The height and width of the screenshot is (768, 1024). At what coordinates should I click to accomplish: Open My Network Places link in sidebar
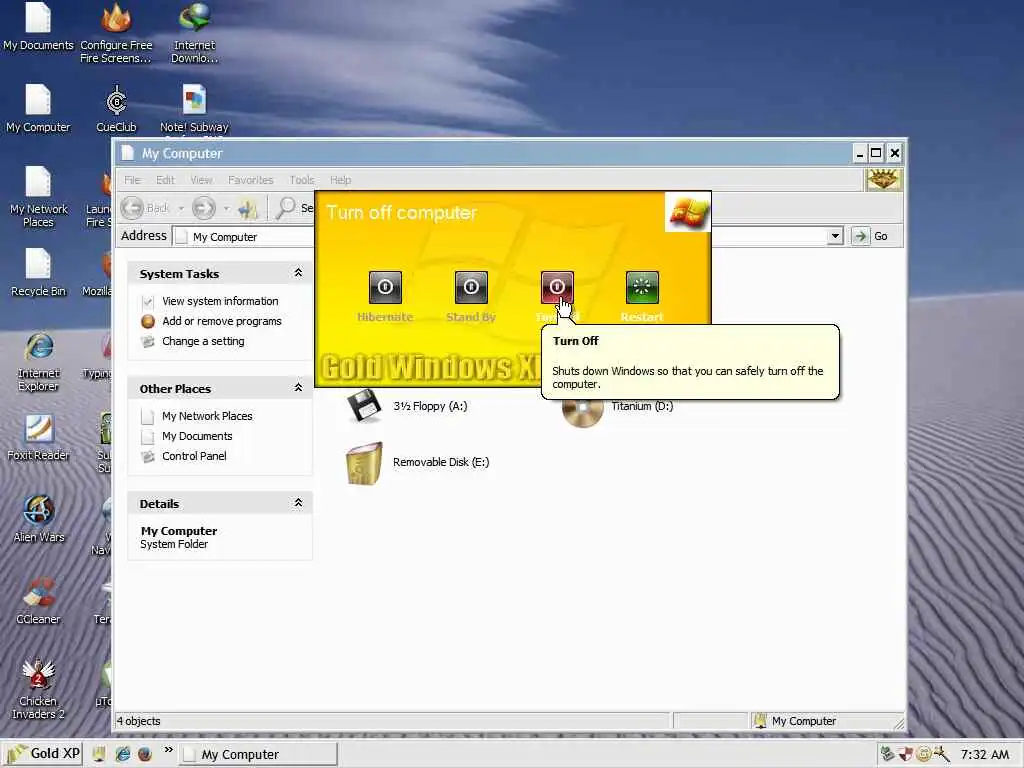207,416
